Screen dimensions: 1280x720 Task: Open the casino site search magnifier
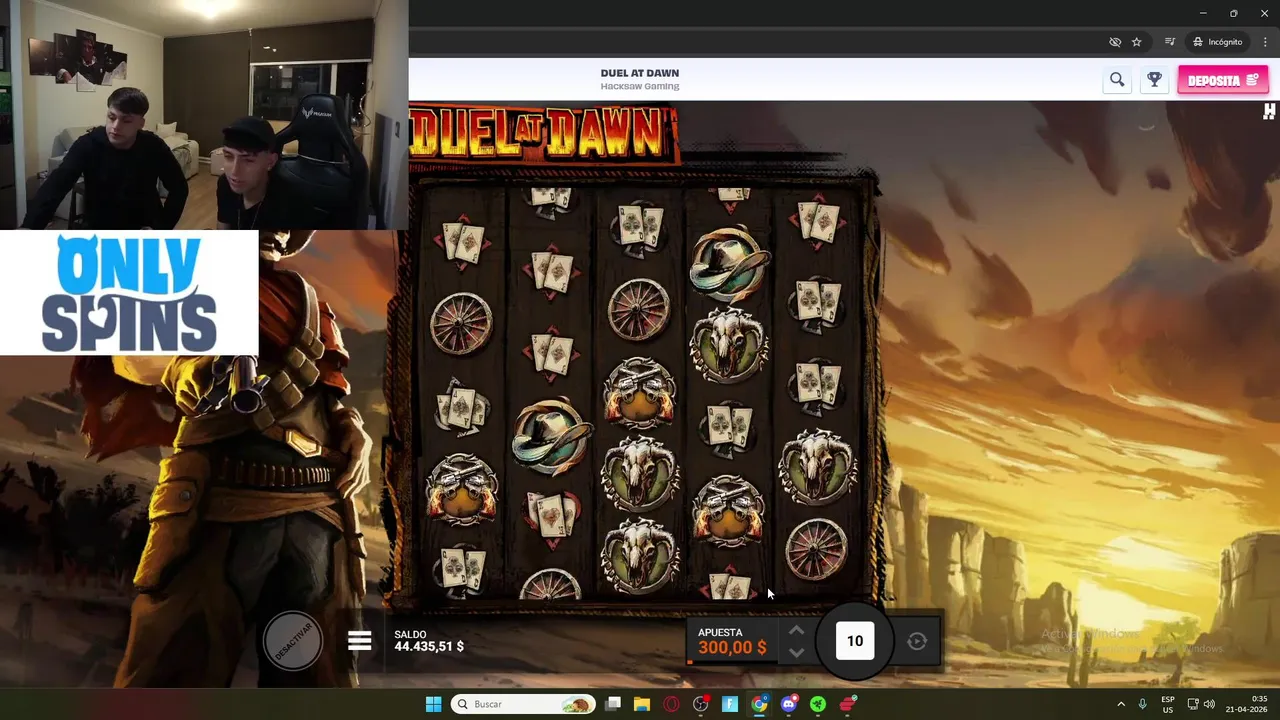pos(1117,80)
